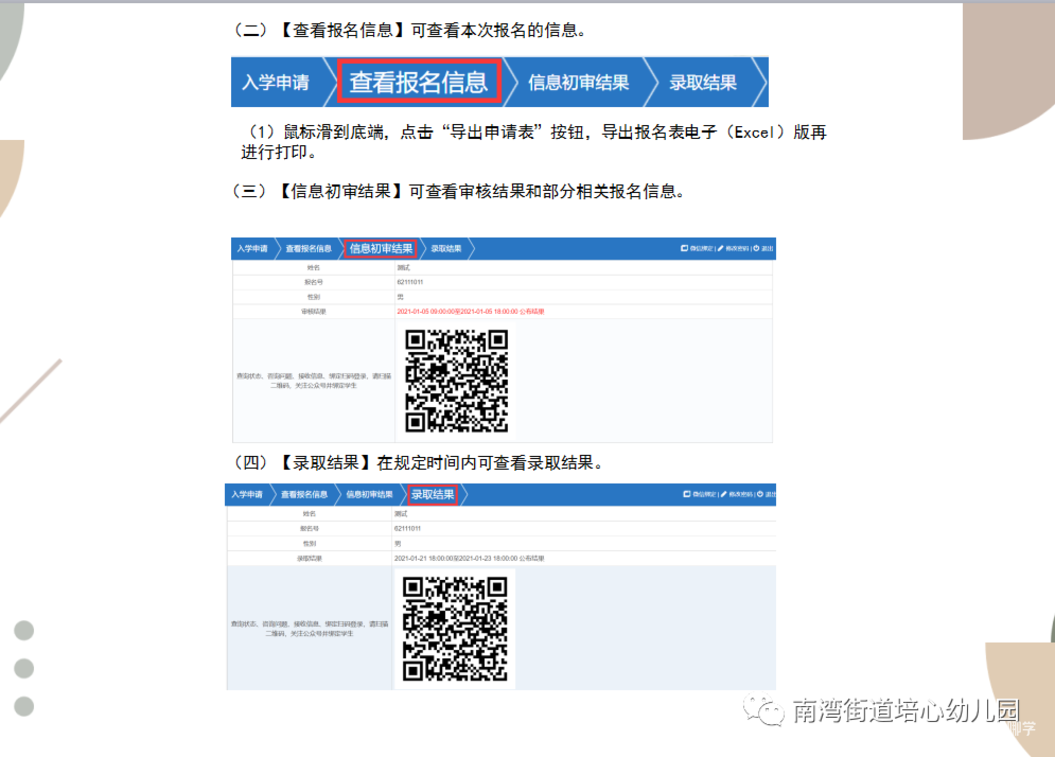Viewport: 1055px width, 757px height.
Task: Click pencil change-password icon in bottom 录取结果 panel
Action: point(724,494)
